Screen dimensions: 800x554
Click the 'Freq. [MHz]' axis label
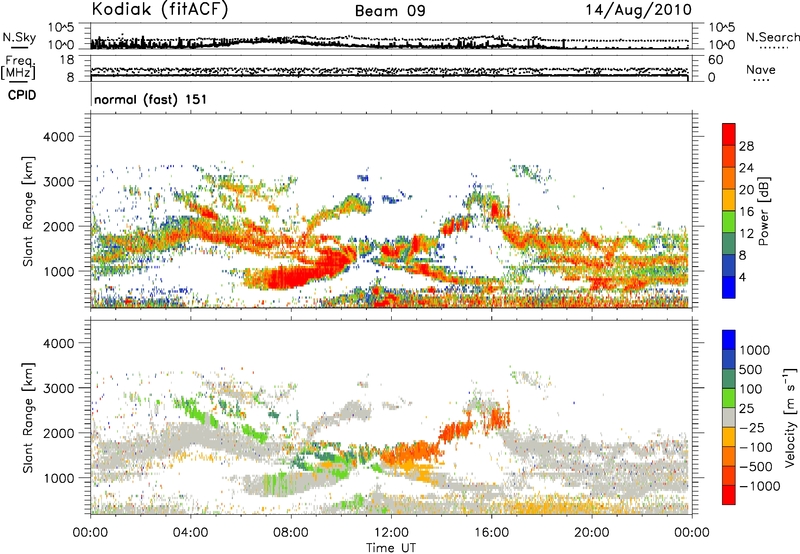[18, 68]
